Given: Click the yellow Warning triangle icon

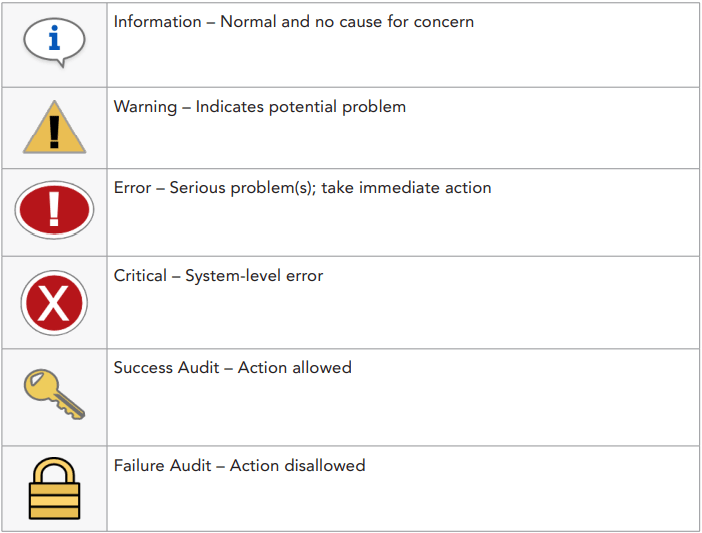Looking at the screenshot, I should click(x=54, y=128).
